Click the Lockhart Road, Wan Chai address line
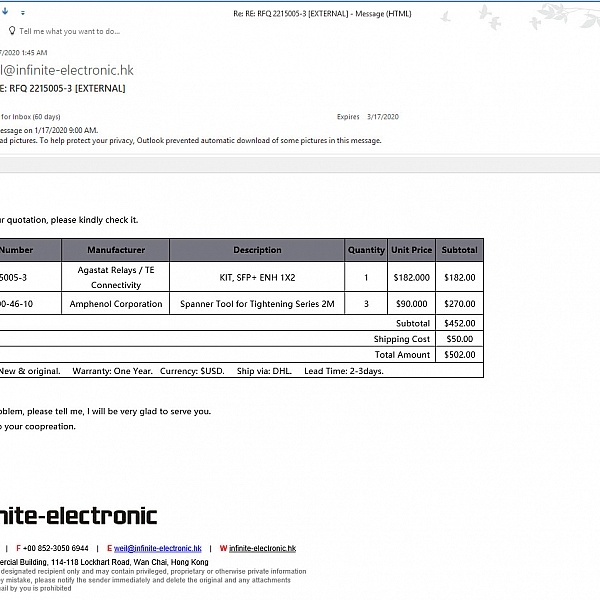Viewport: 600px width, 600px height. point(104,562)
